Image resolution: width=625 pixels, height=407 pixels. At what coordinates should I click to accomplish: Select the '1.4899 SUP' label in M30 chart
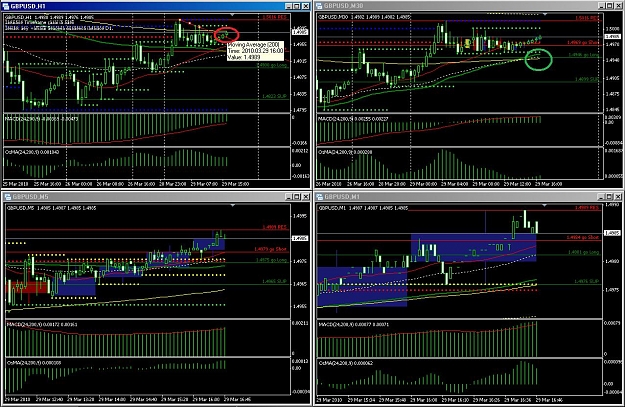pos(587,79)
